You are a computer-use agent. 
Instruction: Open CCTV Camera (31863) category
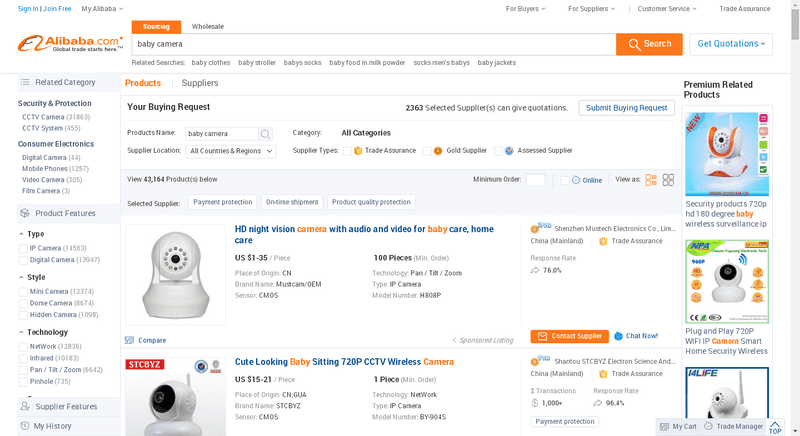[56, 117]
